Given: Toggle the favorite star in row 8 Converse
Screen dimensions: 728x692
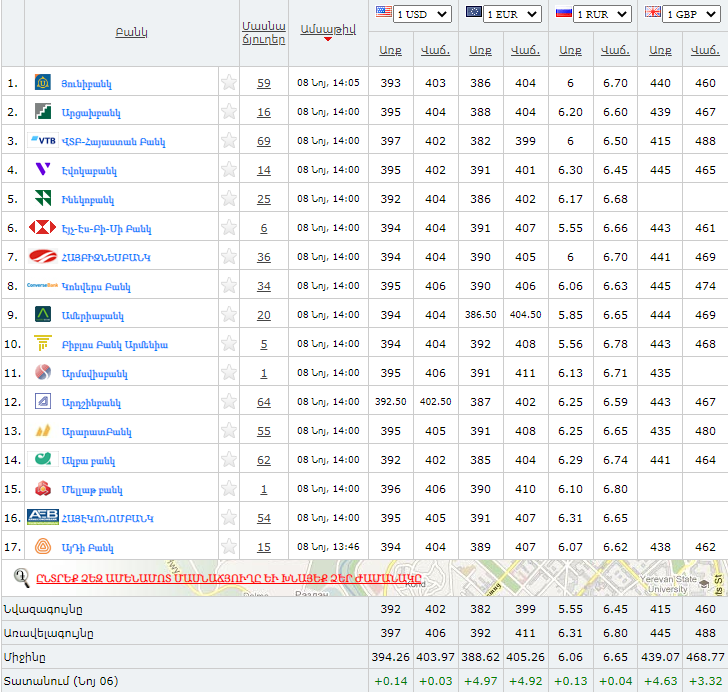Looking at the screenshot, I should click(x=229, y=286).
